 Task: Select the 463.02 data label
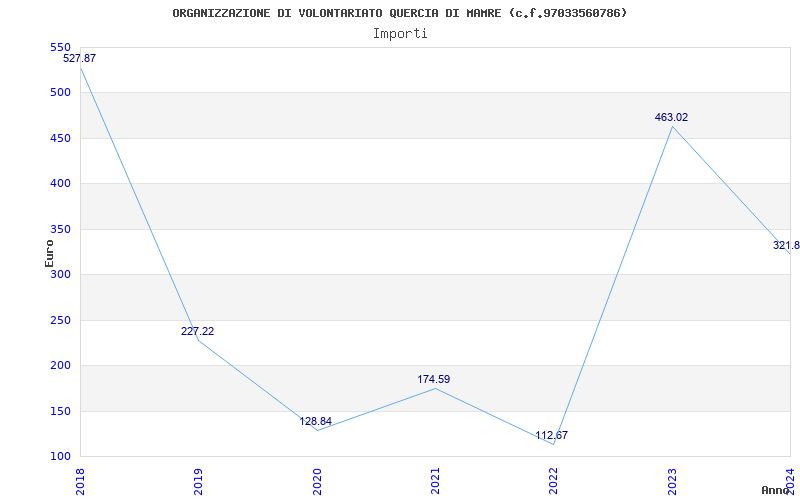[671, 117]
